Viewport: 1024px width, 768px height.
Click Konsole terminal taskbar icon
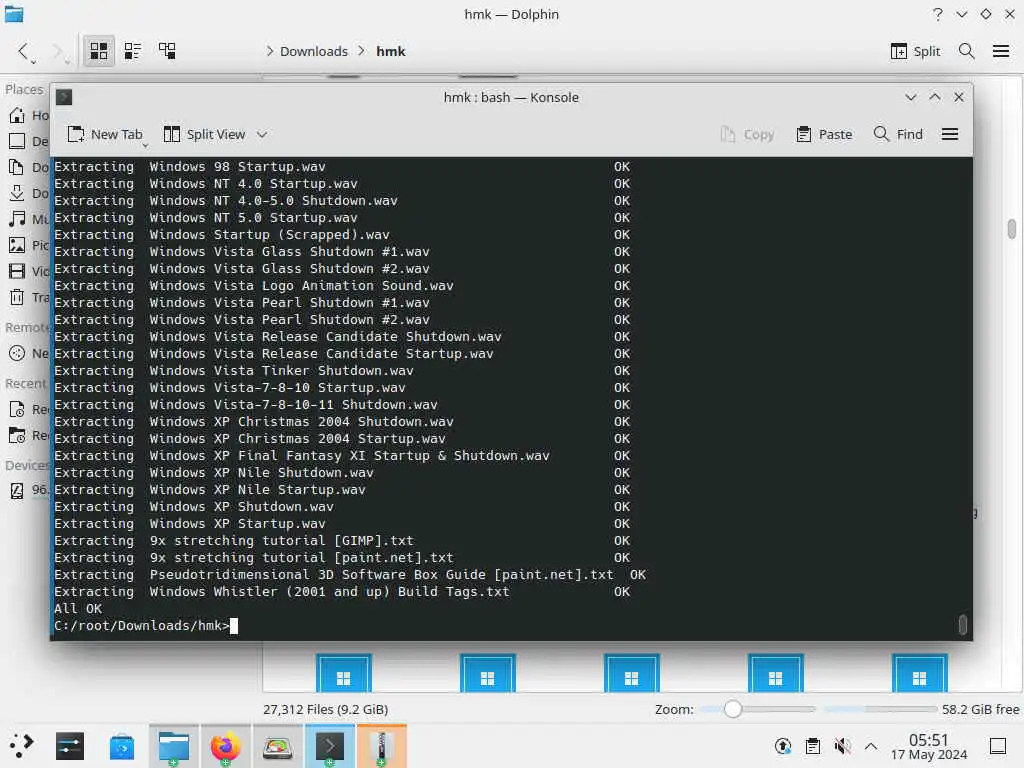[x=330, y=746]
